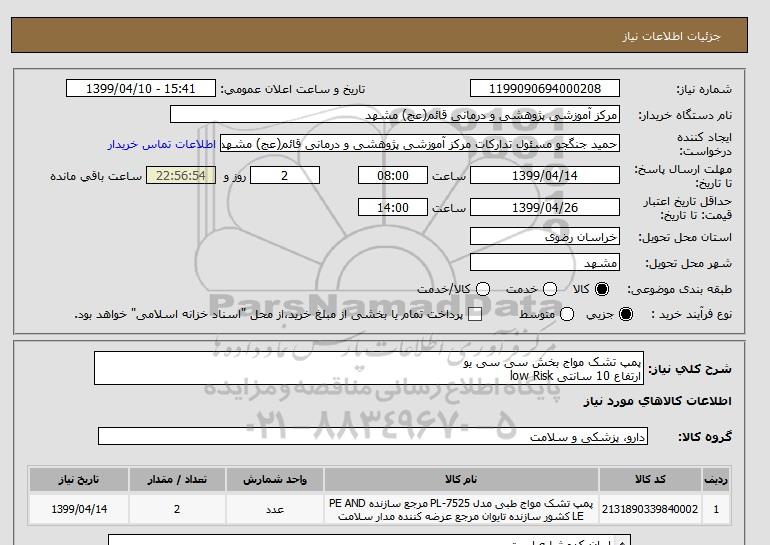The height and width of the screenshot is (545, 770).
Task: Click the product code 2131890339840002 cell
Action: point(650,509)
